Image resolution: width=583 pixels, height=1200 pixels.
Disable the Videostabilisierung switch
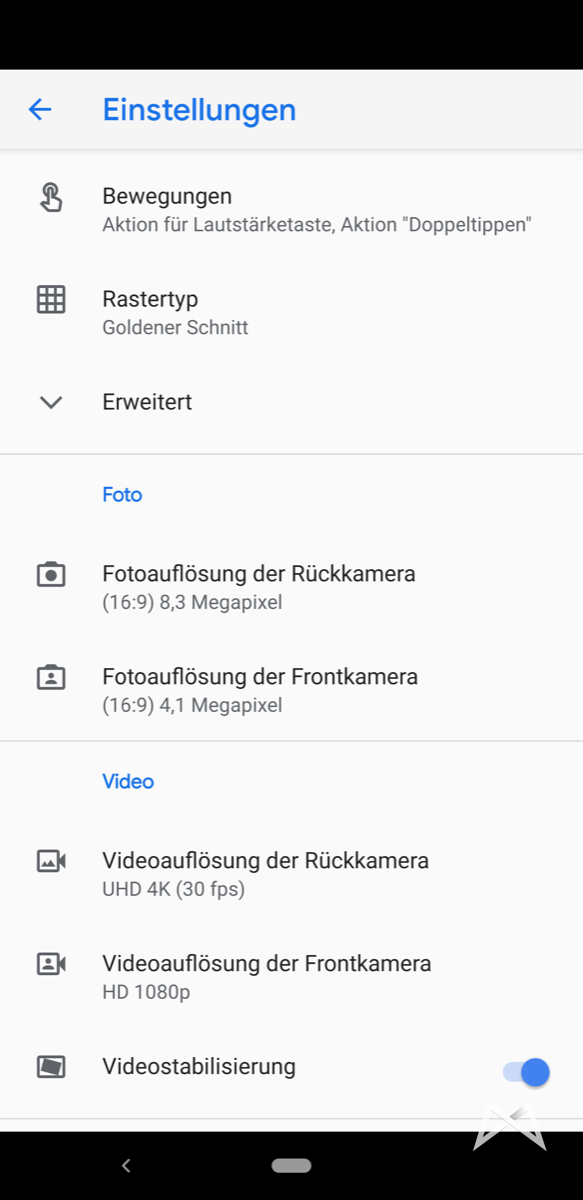[526, 1072]
